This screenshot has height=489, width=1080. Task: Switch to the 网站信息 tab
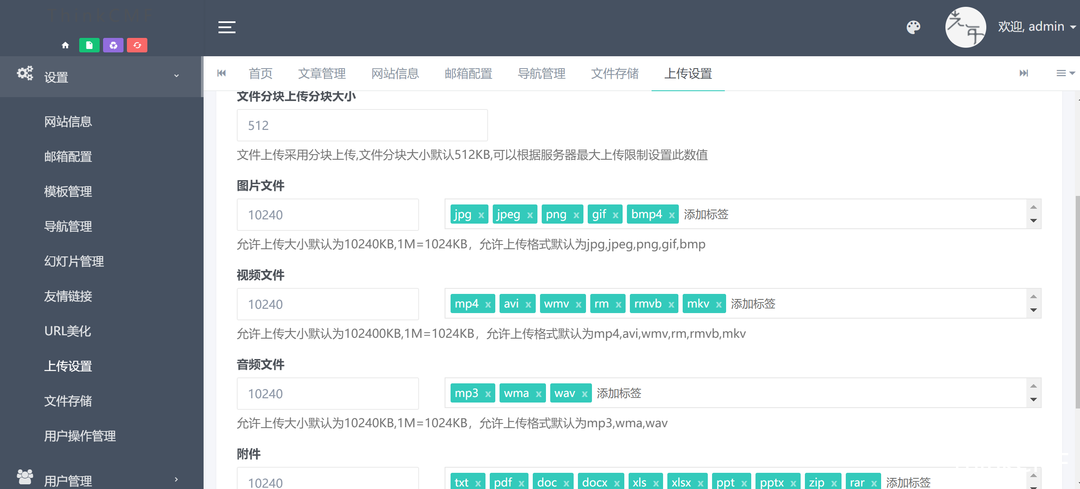click(395, 74)
